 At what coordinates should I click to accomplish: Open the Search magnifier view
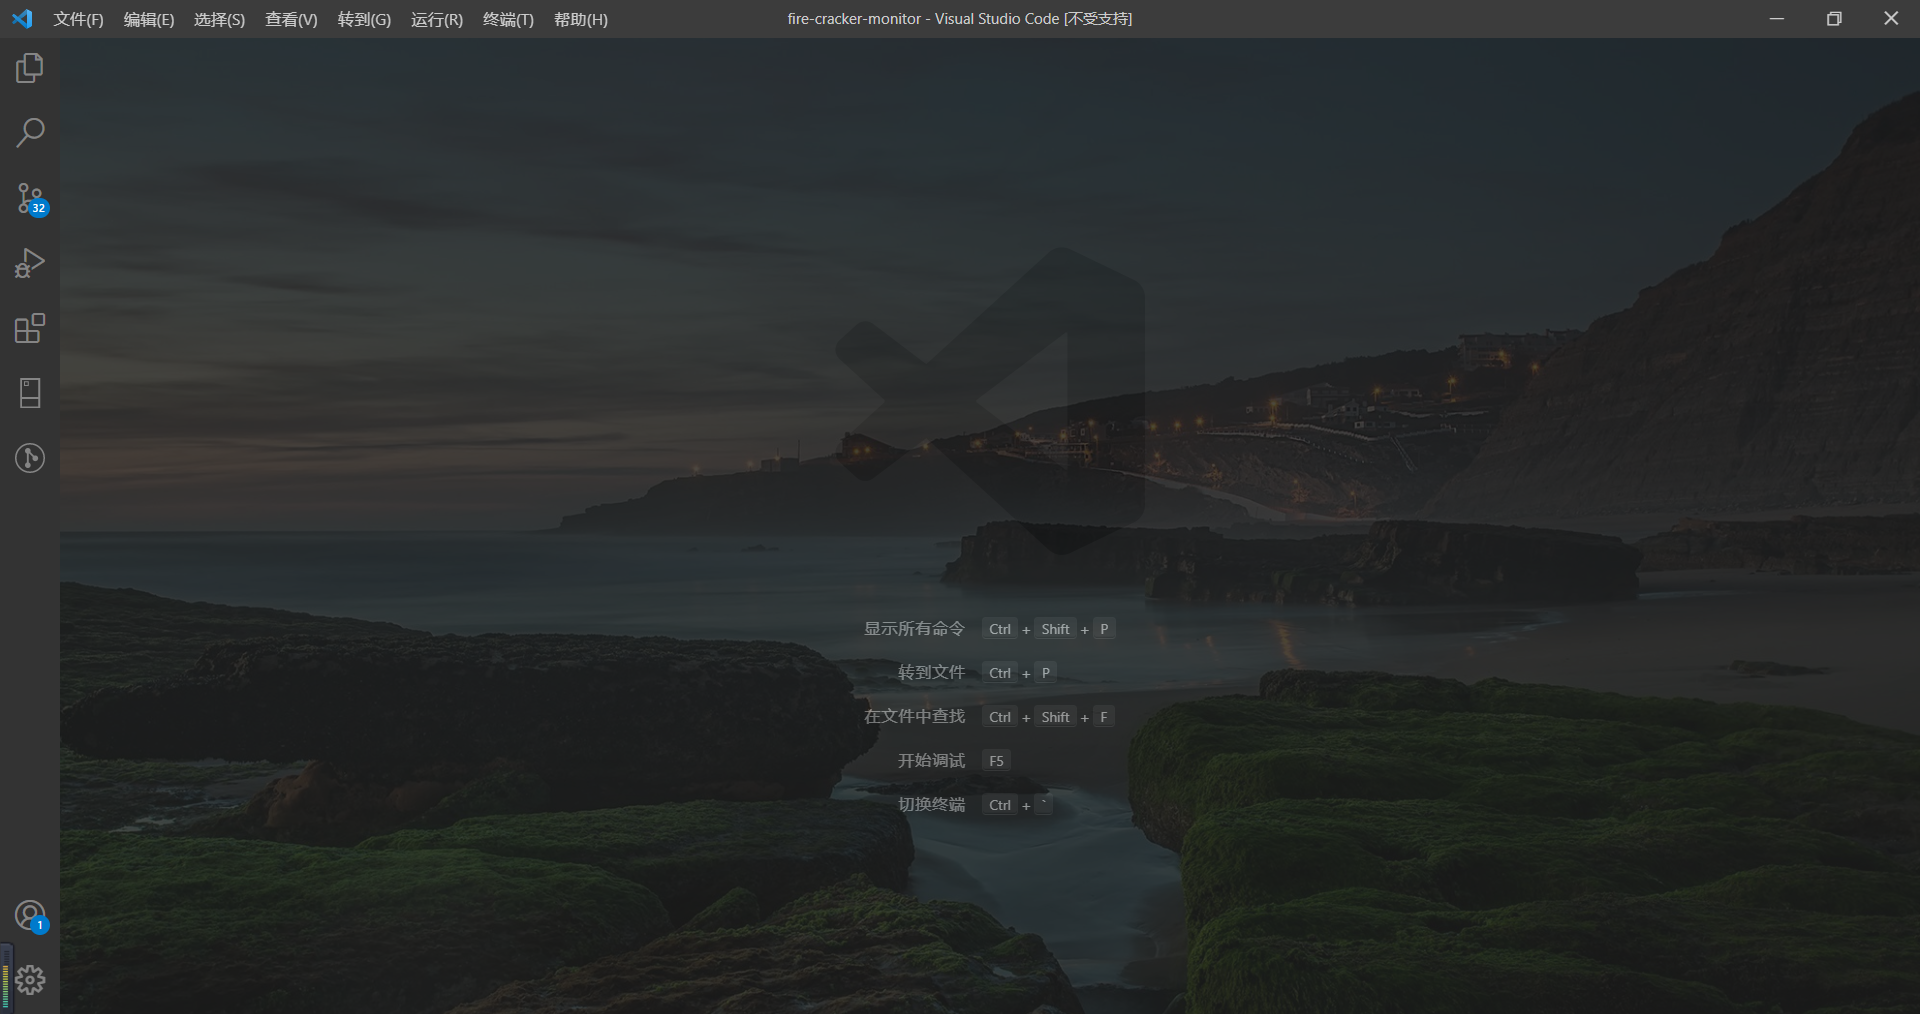click(x=30, y=133)
